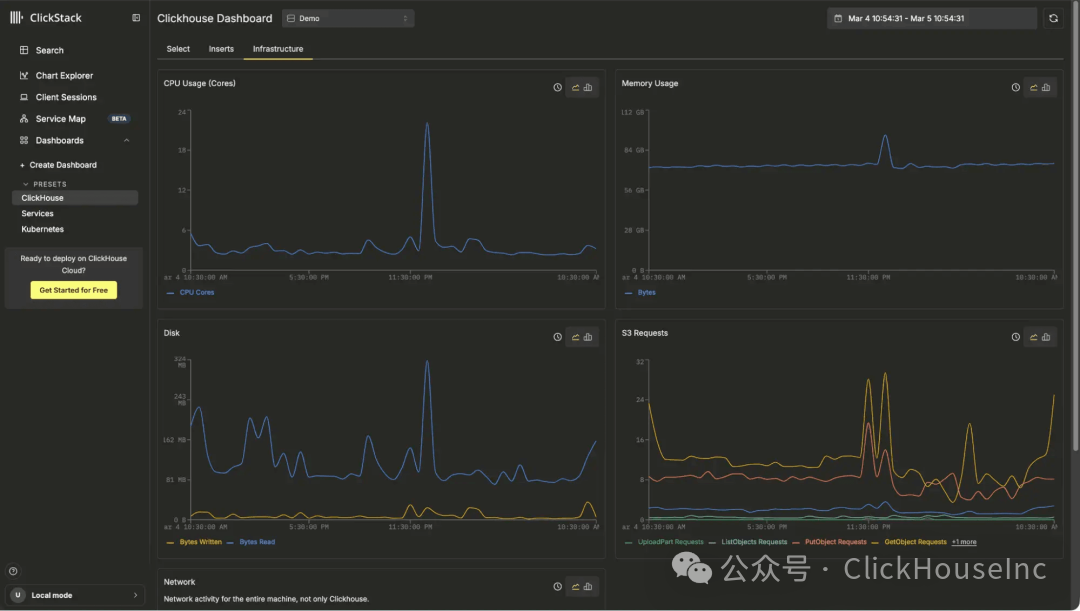
Task: Click the date range time picker
Action: tap(932, 19)
